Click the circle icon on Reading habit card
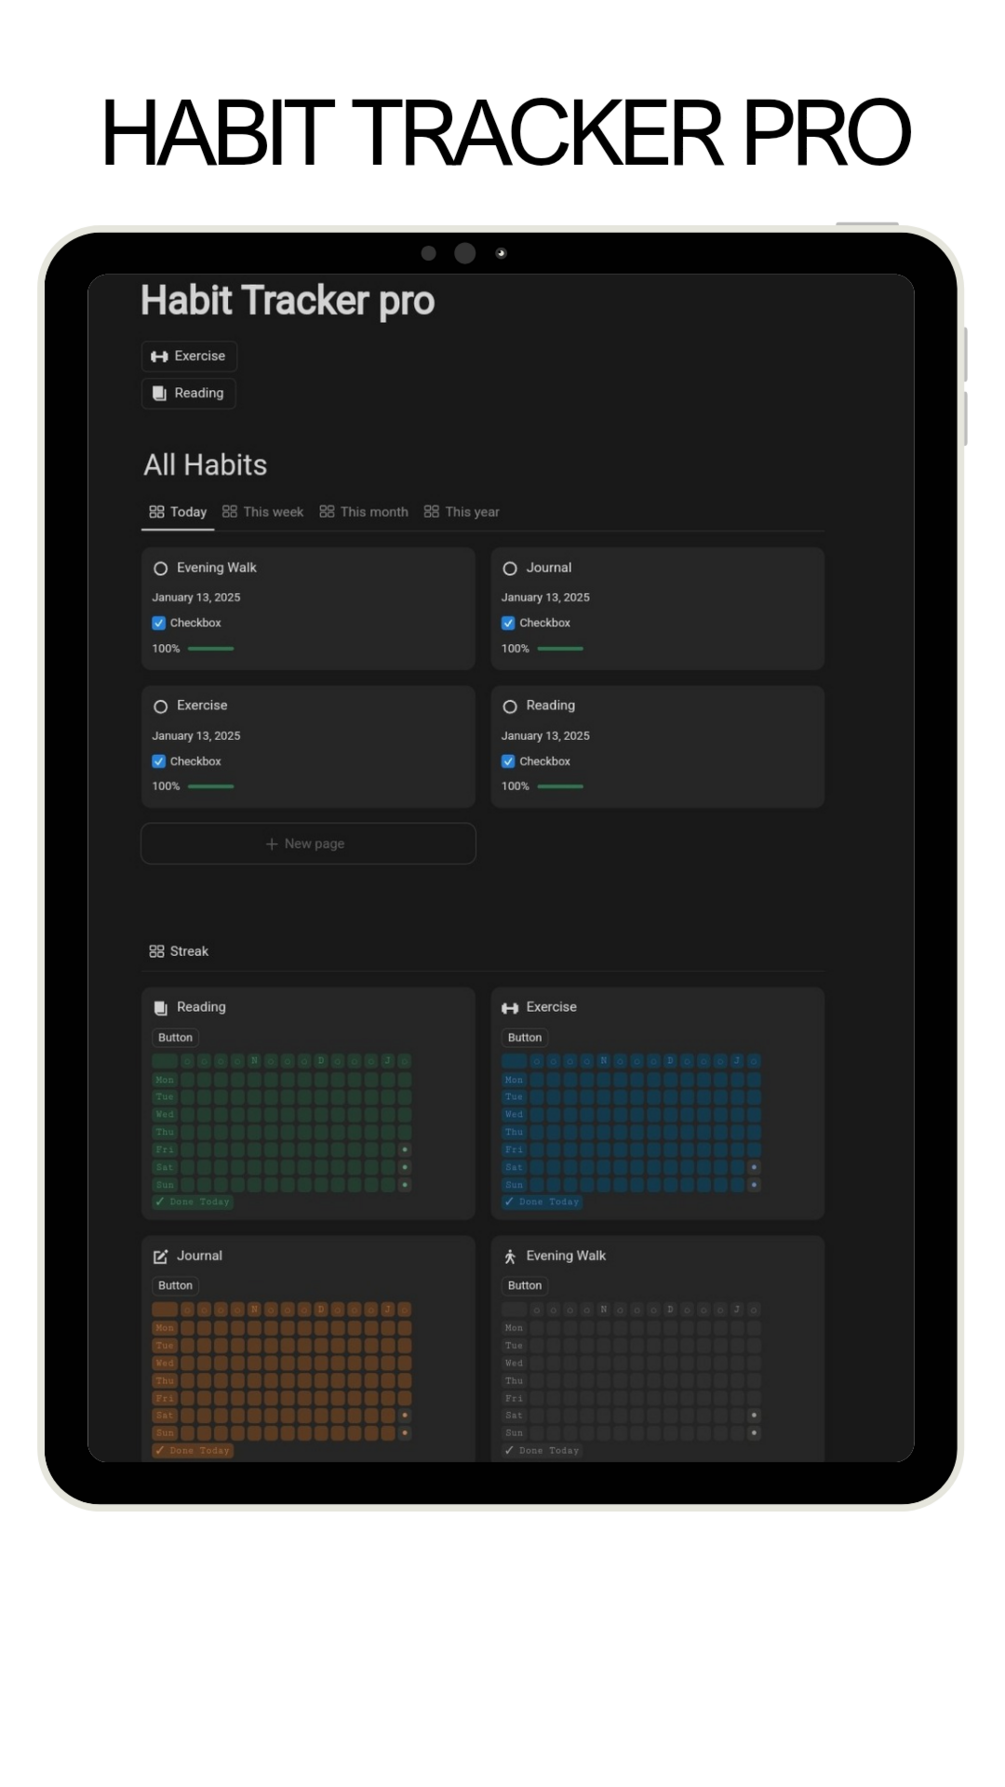Image resolution: width=1005 pixels, height=1787 pixels. point(510,706)
